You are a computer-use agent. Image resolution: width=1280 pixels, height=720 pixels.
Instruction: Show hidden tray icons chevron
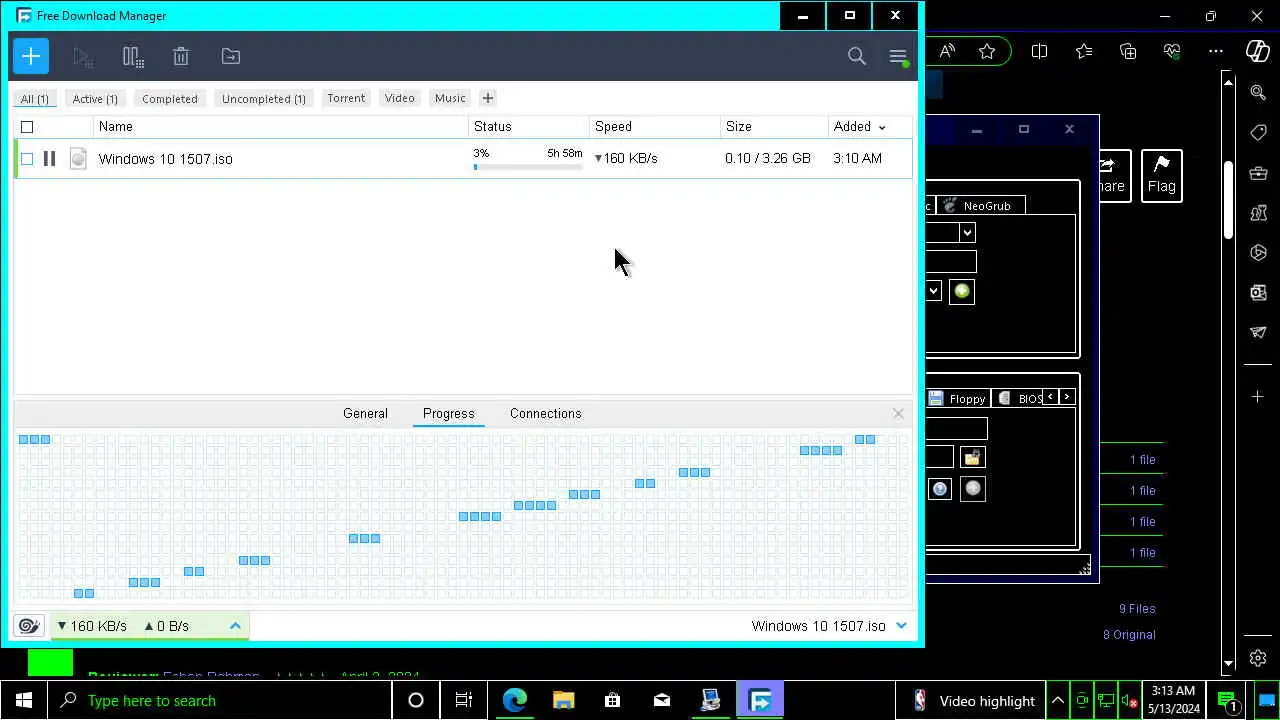click(1057, 700)
